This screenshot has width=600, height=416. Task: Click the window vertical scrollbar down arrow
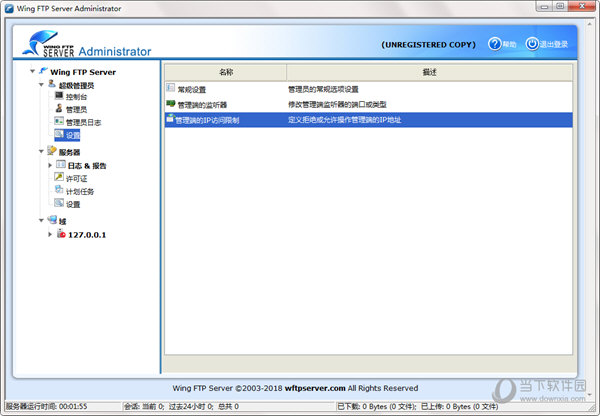point(589,395)
